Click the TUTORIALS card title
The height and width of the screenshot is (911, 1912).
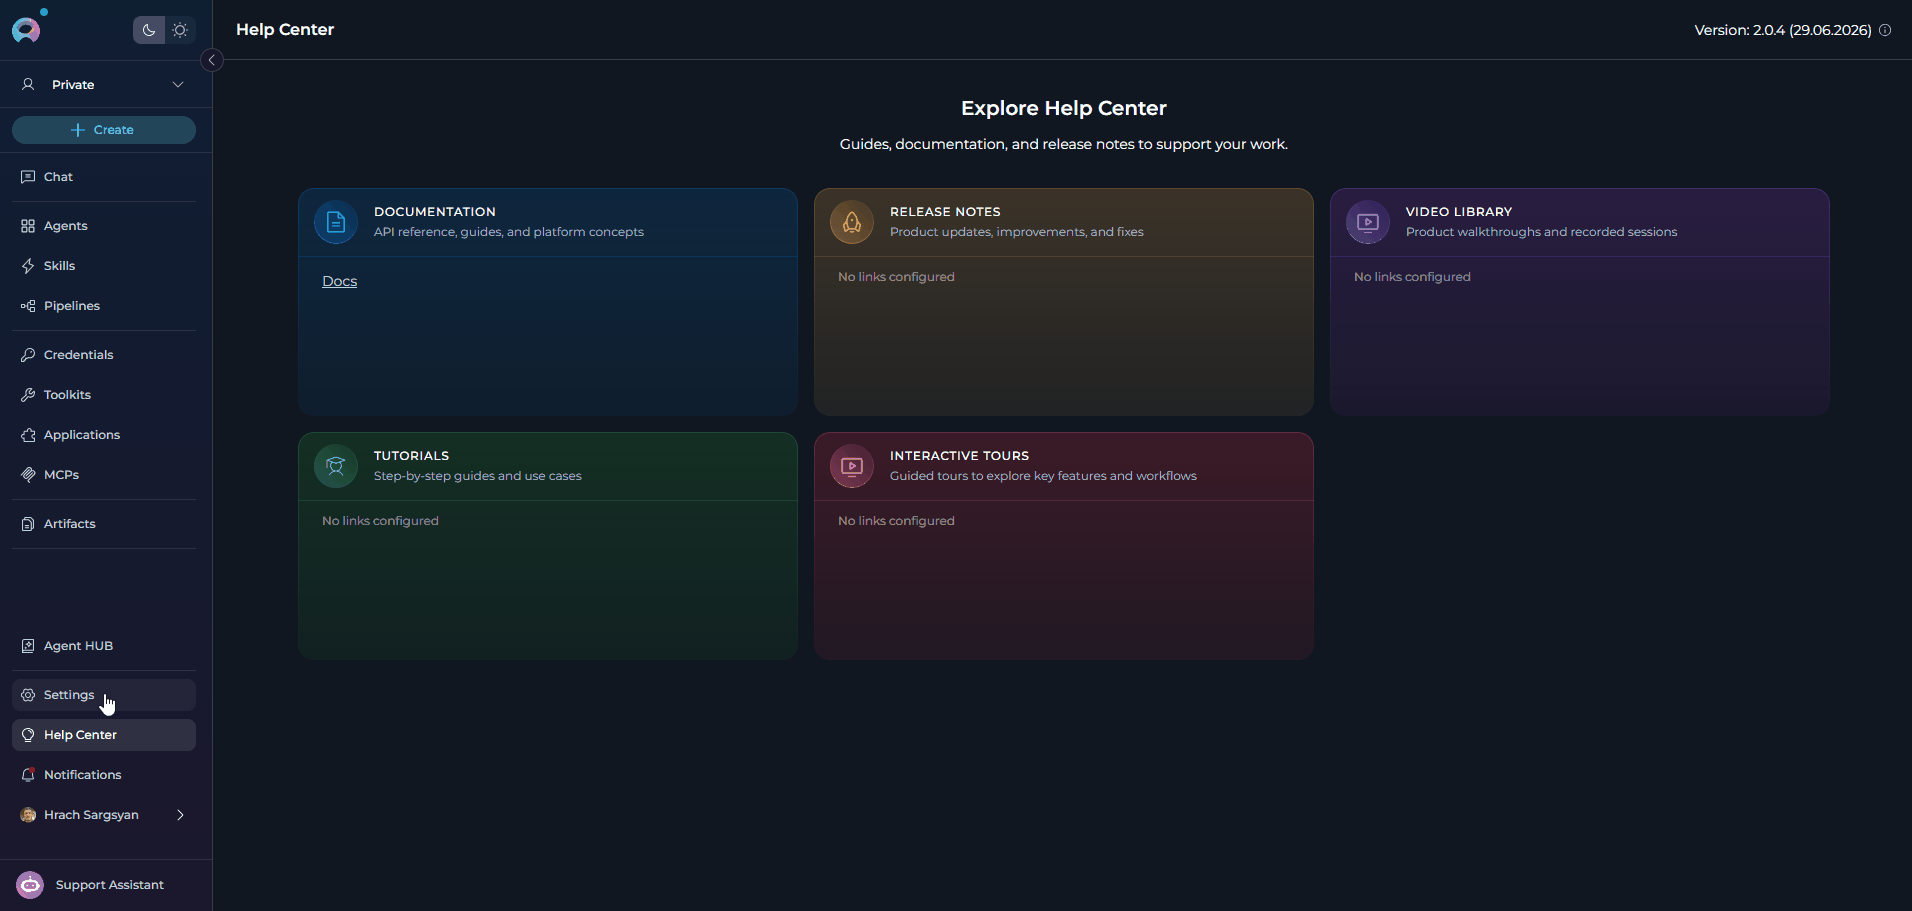click(411, 456)
